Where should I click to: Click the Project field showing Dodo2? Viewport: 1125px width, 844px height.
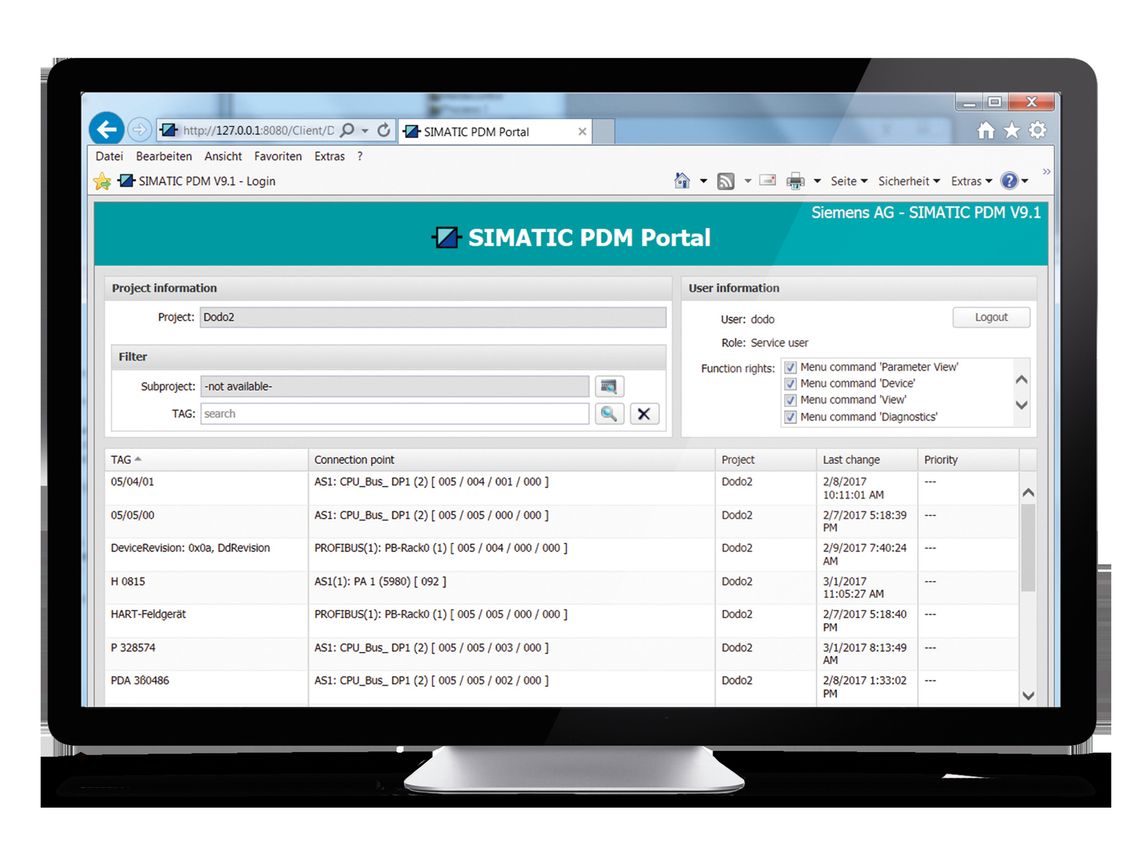(433, 317)
